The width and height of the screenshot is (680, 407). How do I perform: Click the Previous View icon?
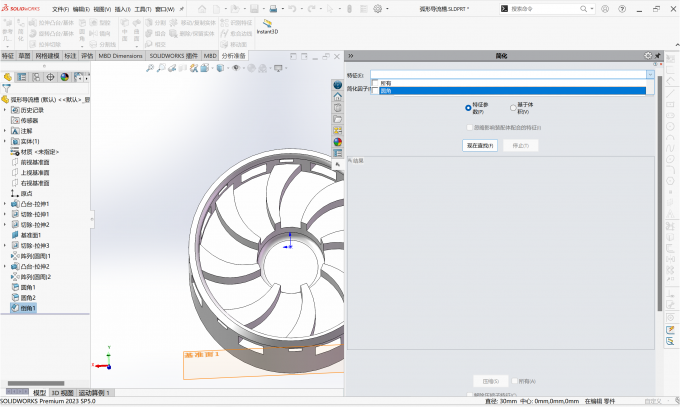[x=172, y=68]
